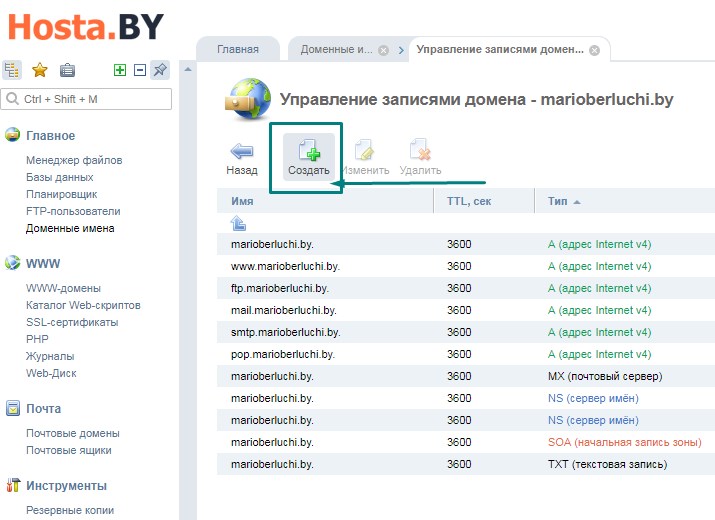Screen dimensions: 715x520
Task: Open Почтовые домены
Action: point(73,433)
